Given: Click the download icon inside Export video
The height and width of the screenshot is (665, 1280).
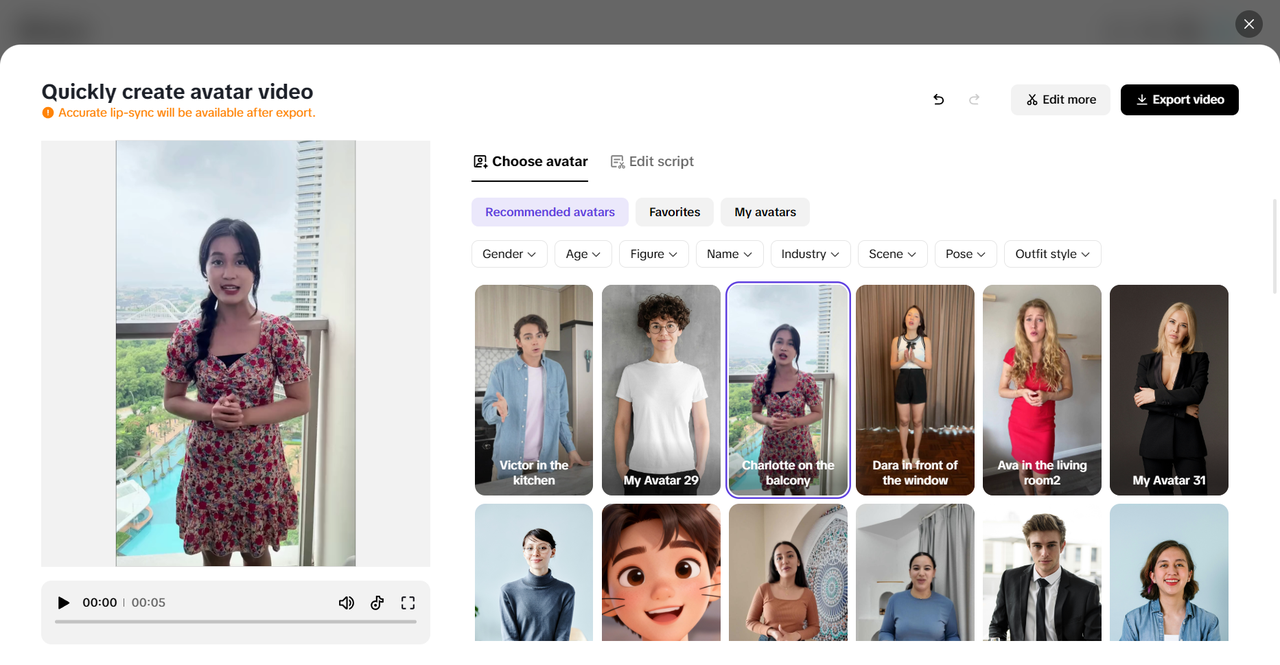Looking at the screenshot, I should tap(1140, 99).
